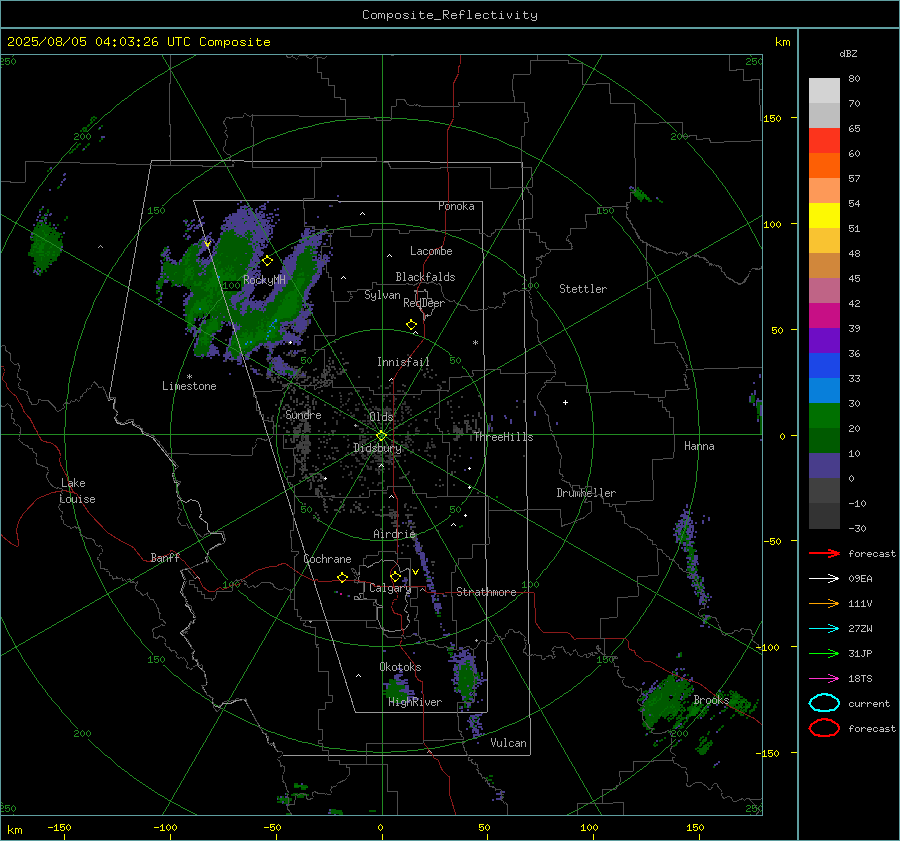Click the 'Okotoks' map label

(x=400, y=667)
